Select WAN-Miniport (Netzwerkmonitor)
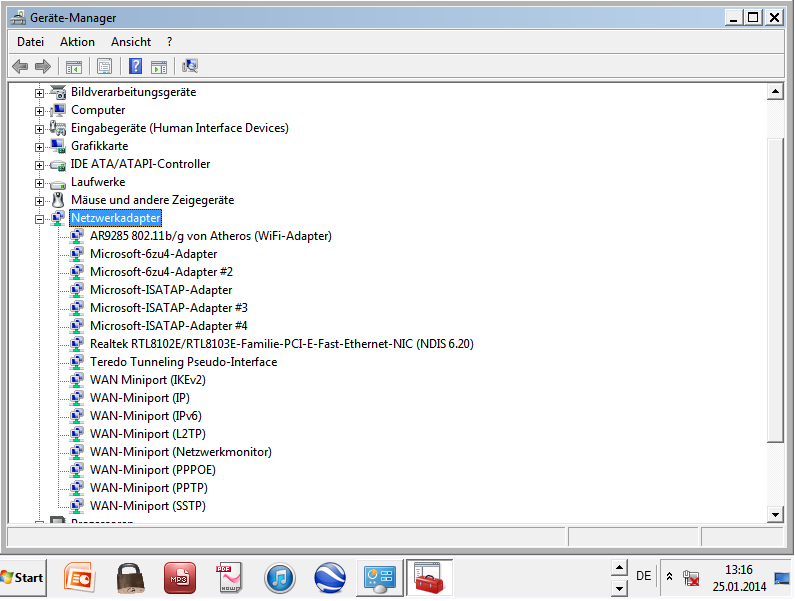This screenshot has height=601, width=795. click(x=180, y=452)
